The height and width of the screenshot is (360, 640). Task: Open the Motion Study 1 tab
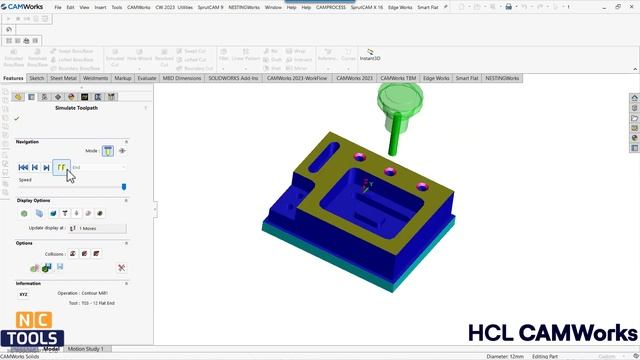(x=86, y=349)
